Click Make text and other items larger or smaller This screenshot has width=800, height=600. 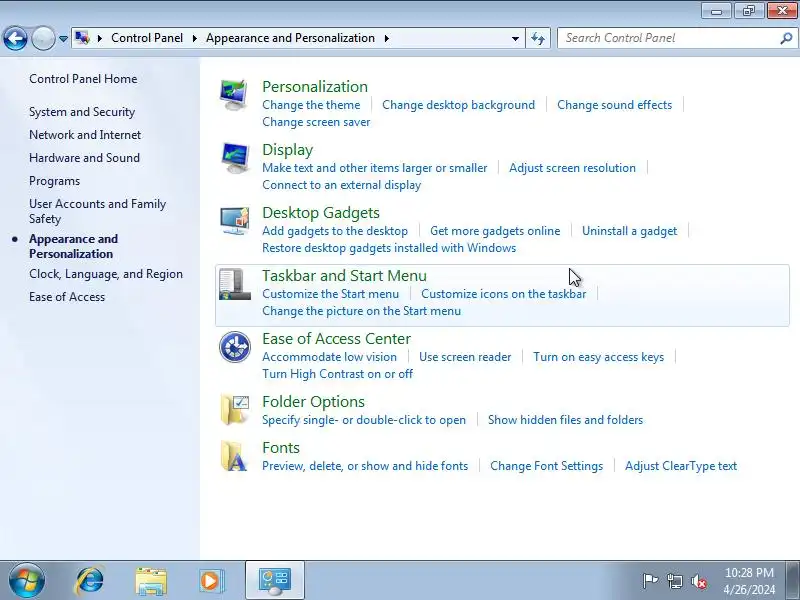[374, 168]
